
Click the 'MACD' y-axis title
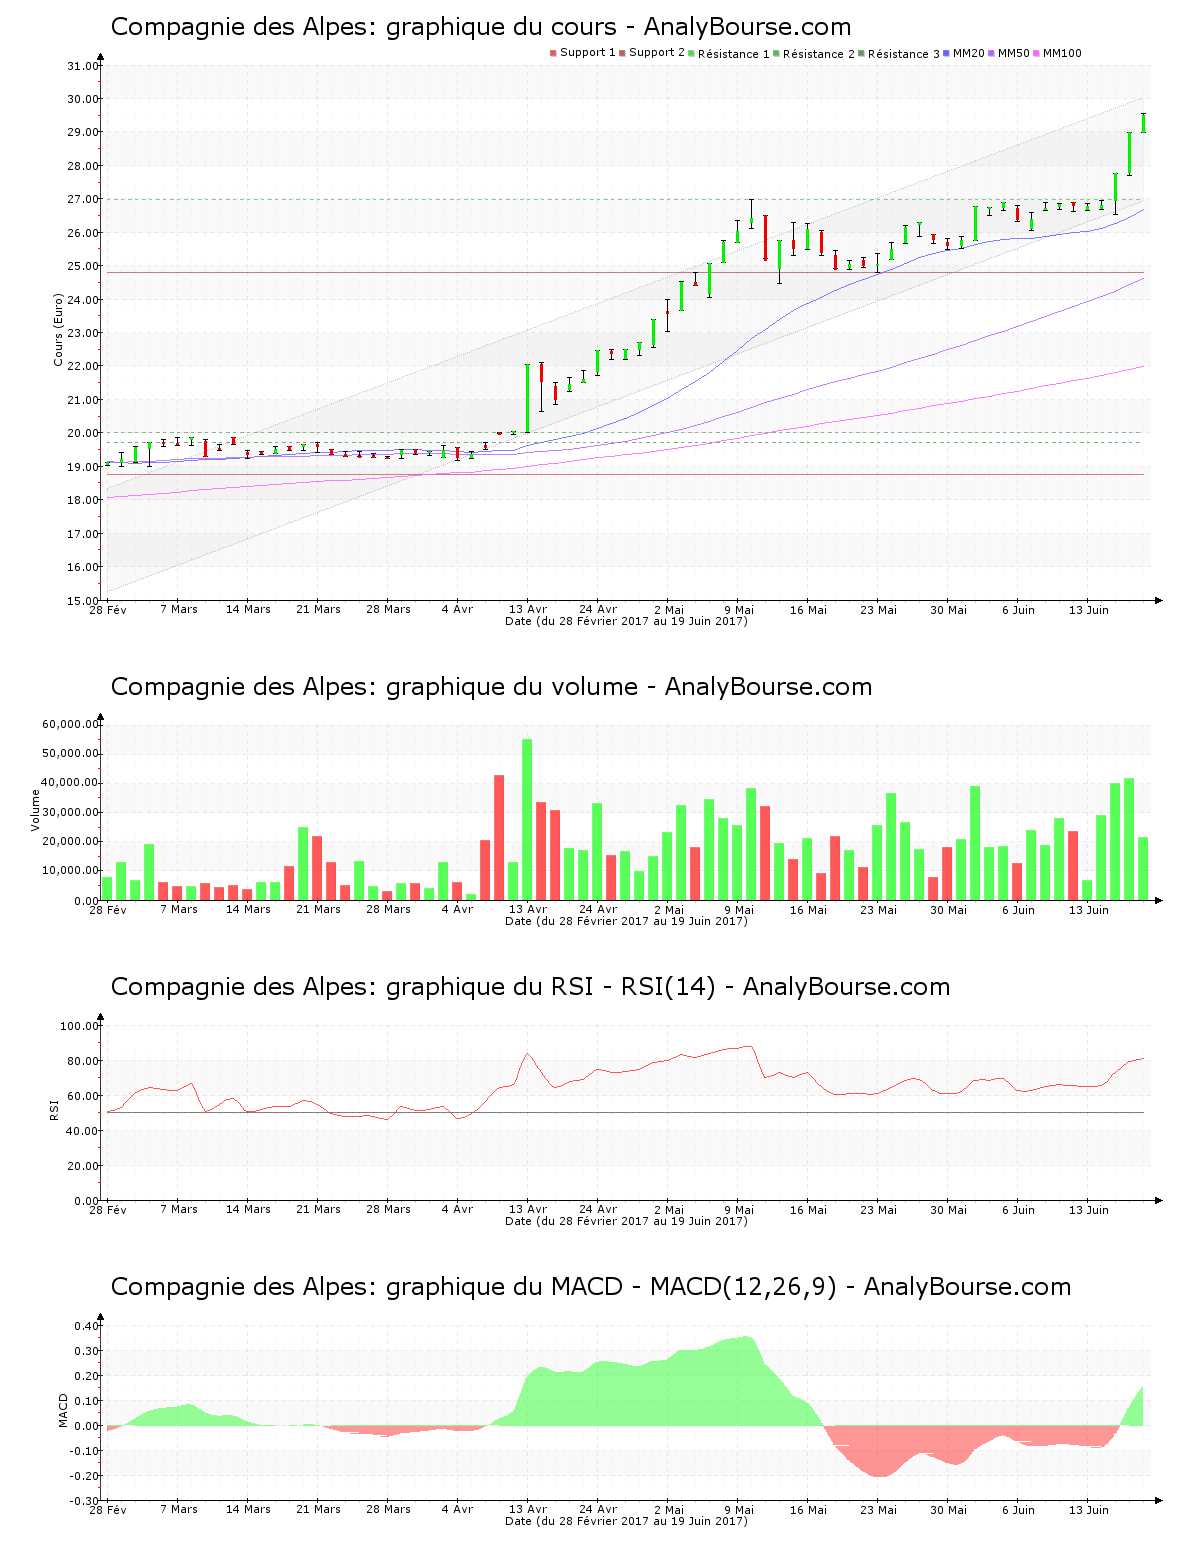pyautogui.click(x=64, y=1410)
